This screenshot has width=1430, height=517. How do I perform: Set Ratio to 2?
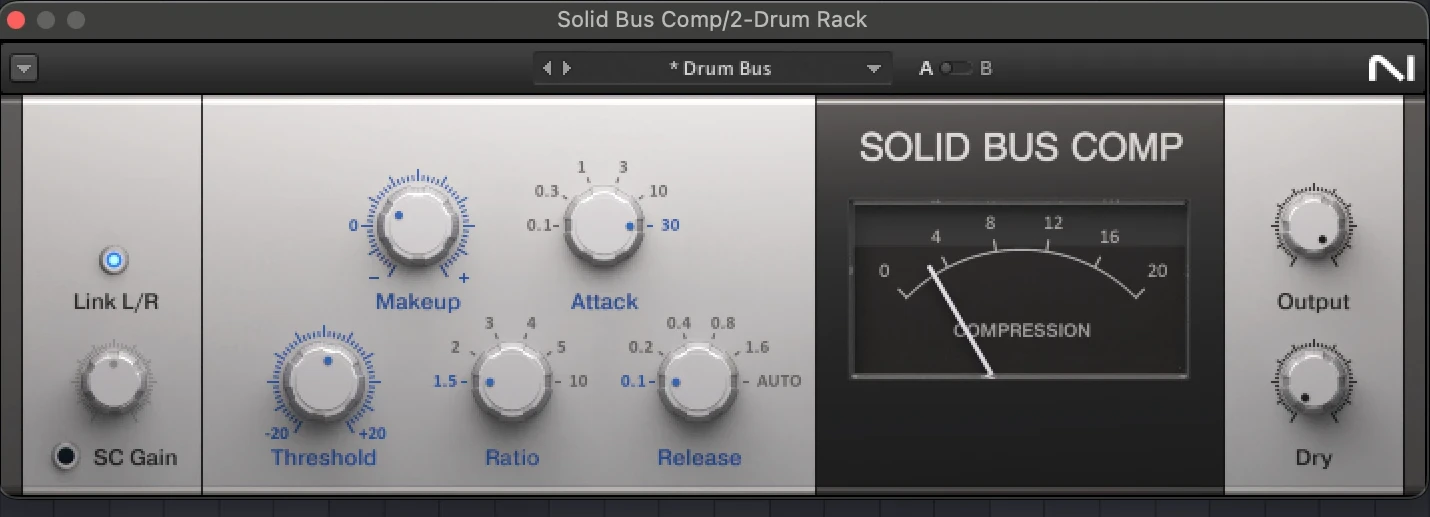click(455, 347)
